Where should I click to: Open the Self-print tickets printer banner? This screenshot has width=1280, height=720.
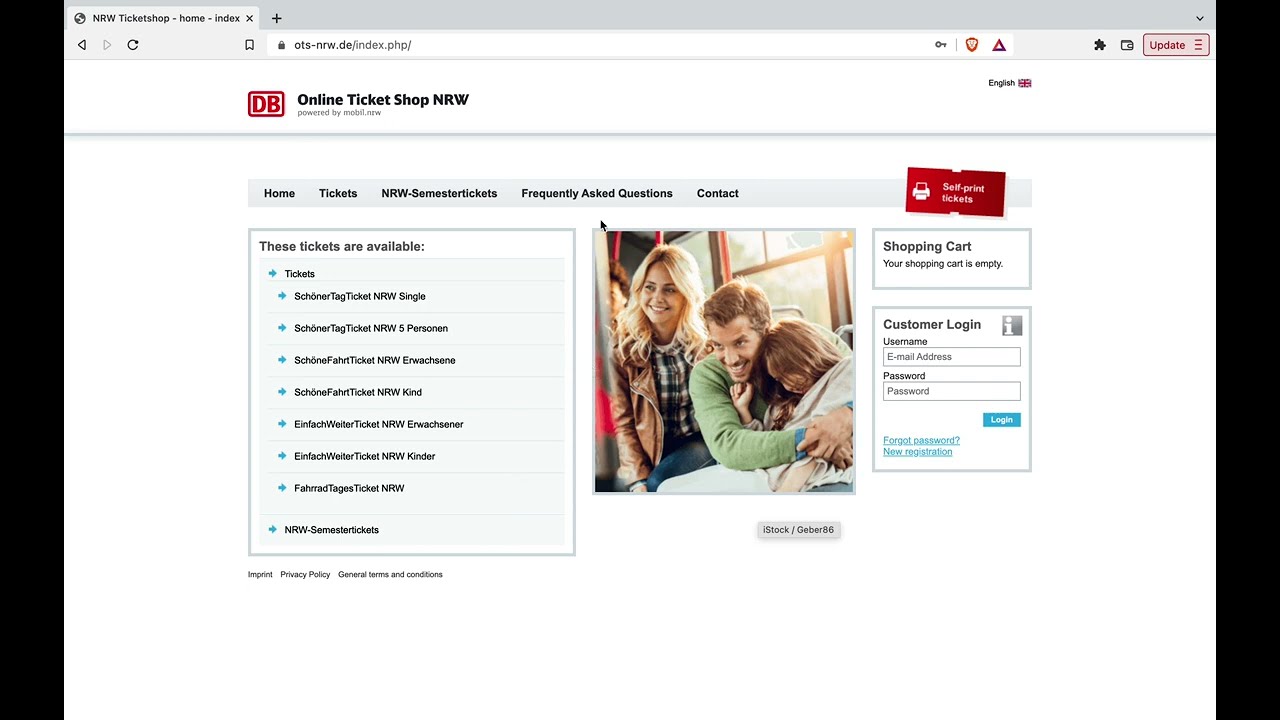point(956,192)
